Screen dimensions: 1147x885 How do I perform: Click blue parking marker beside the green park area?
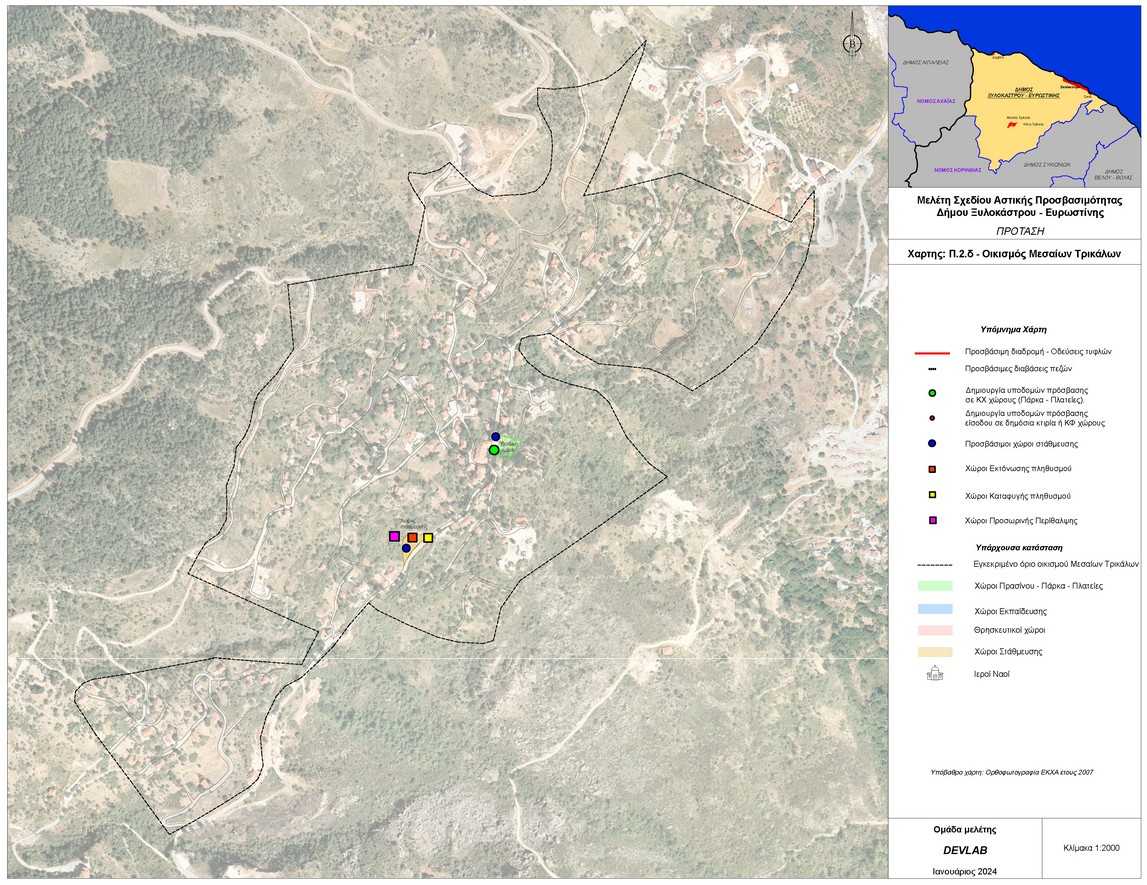[x=495, y=437]
